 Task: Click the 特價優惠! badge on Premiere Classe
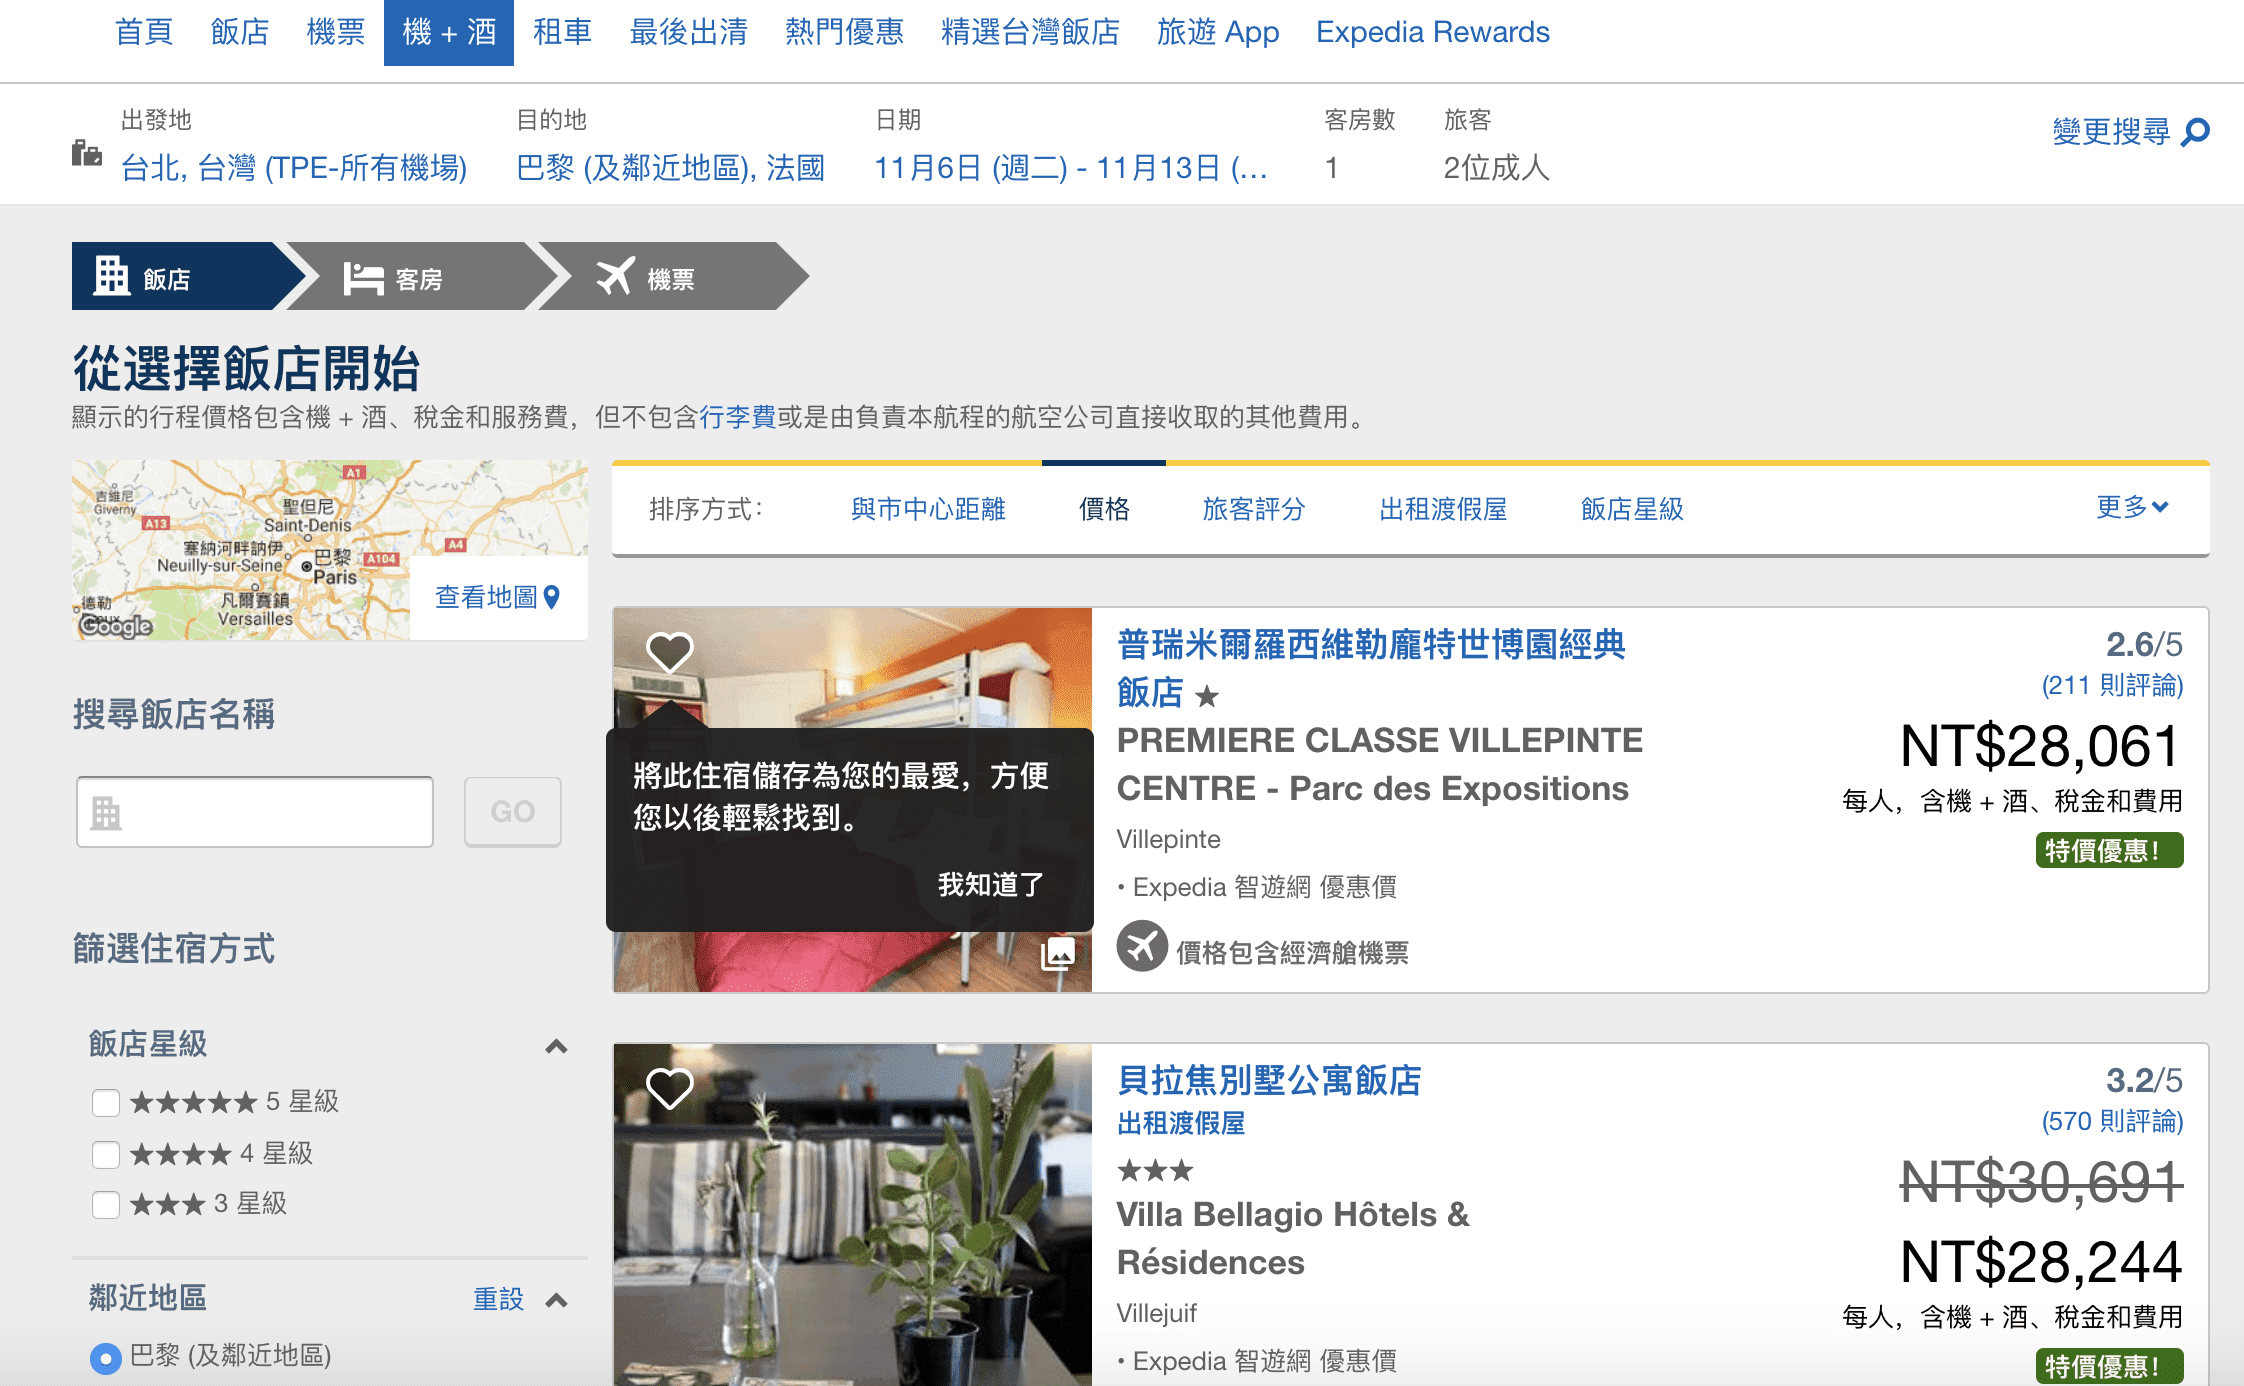click(x=2109, y=851)
